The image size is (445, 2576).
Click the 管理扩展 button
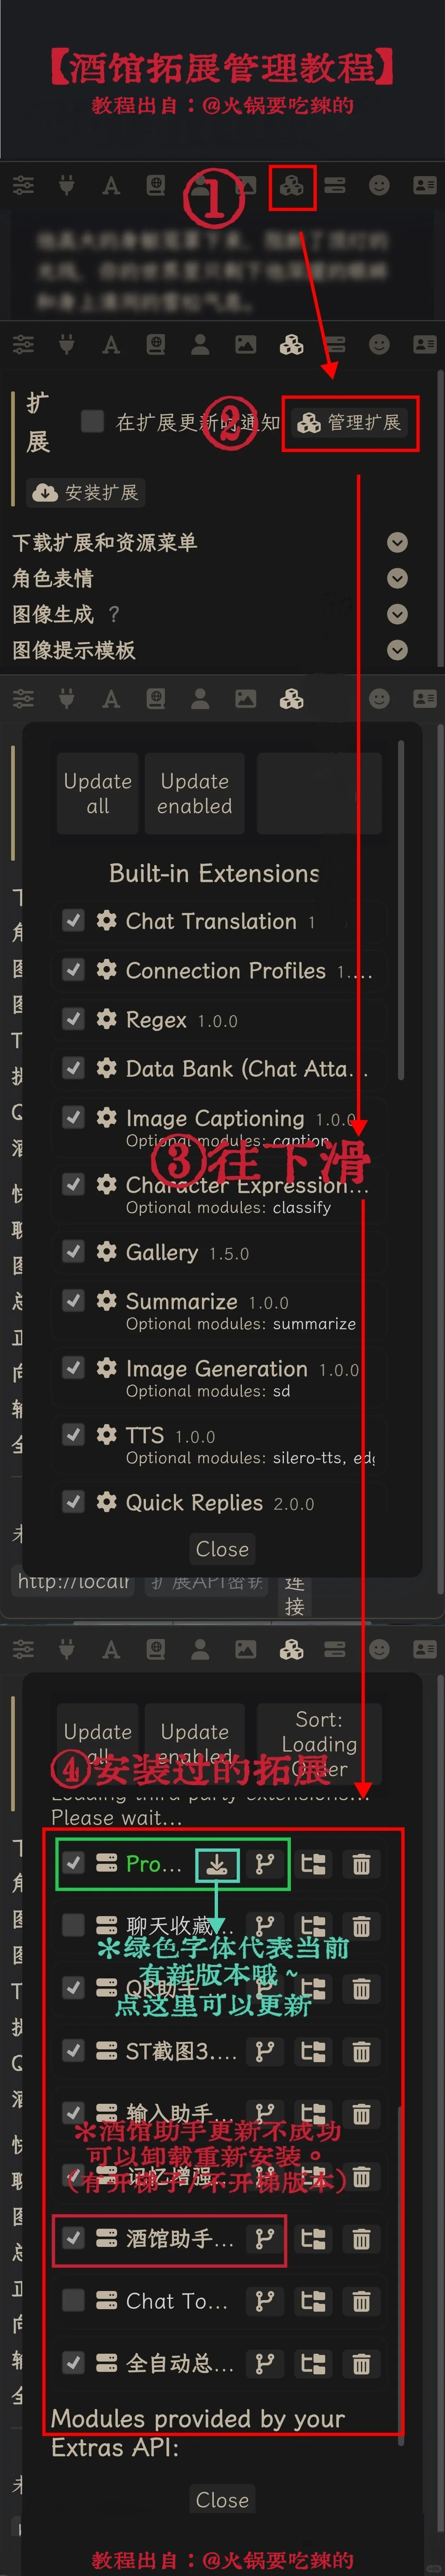coord(350,422)
